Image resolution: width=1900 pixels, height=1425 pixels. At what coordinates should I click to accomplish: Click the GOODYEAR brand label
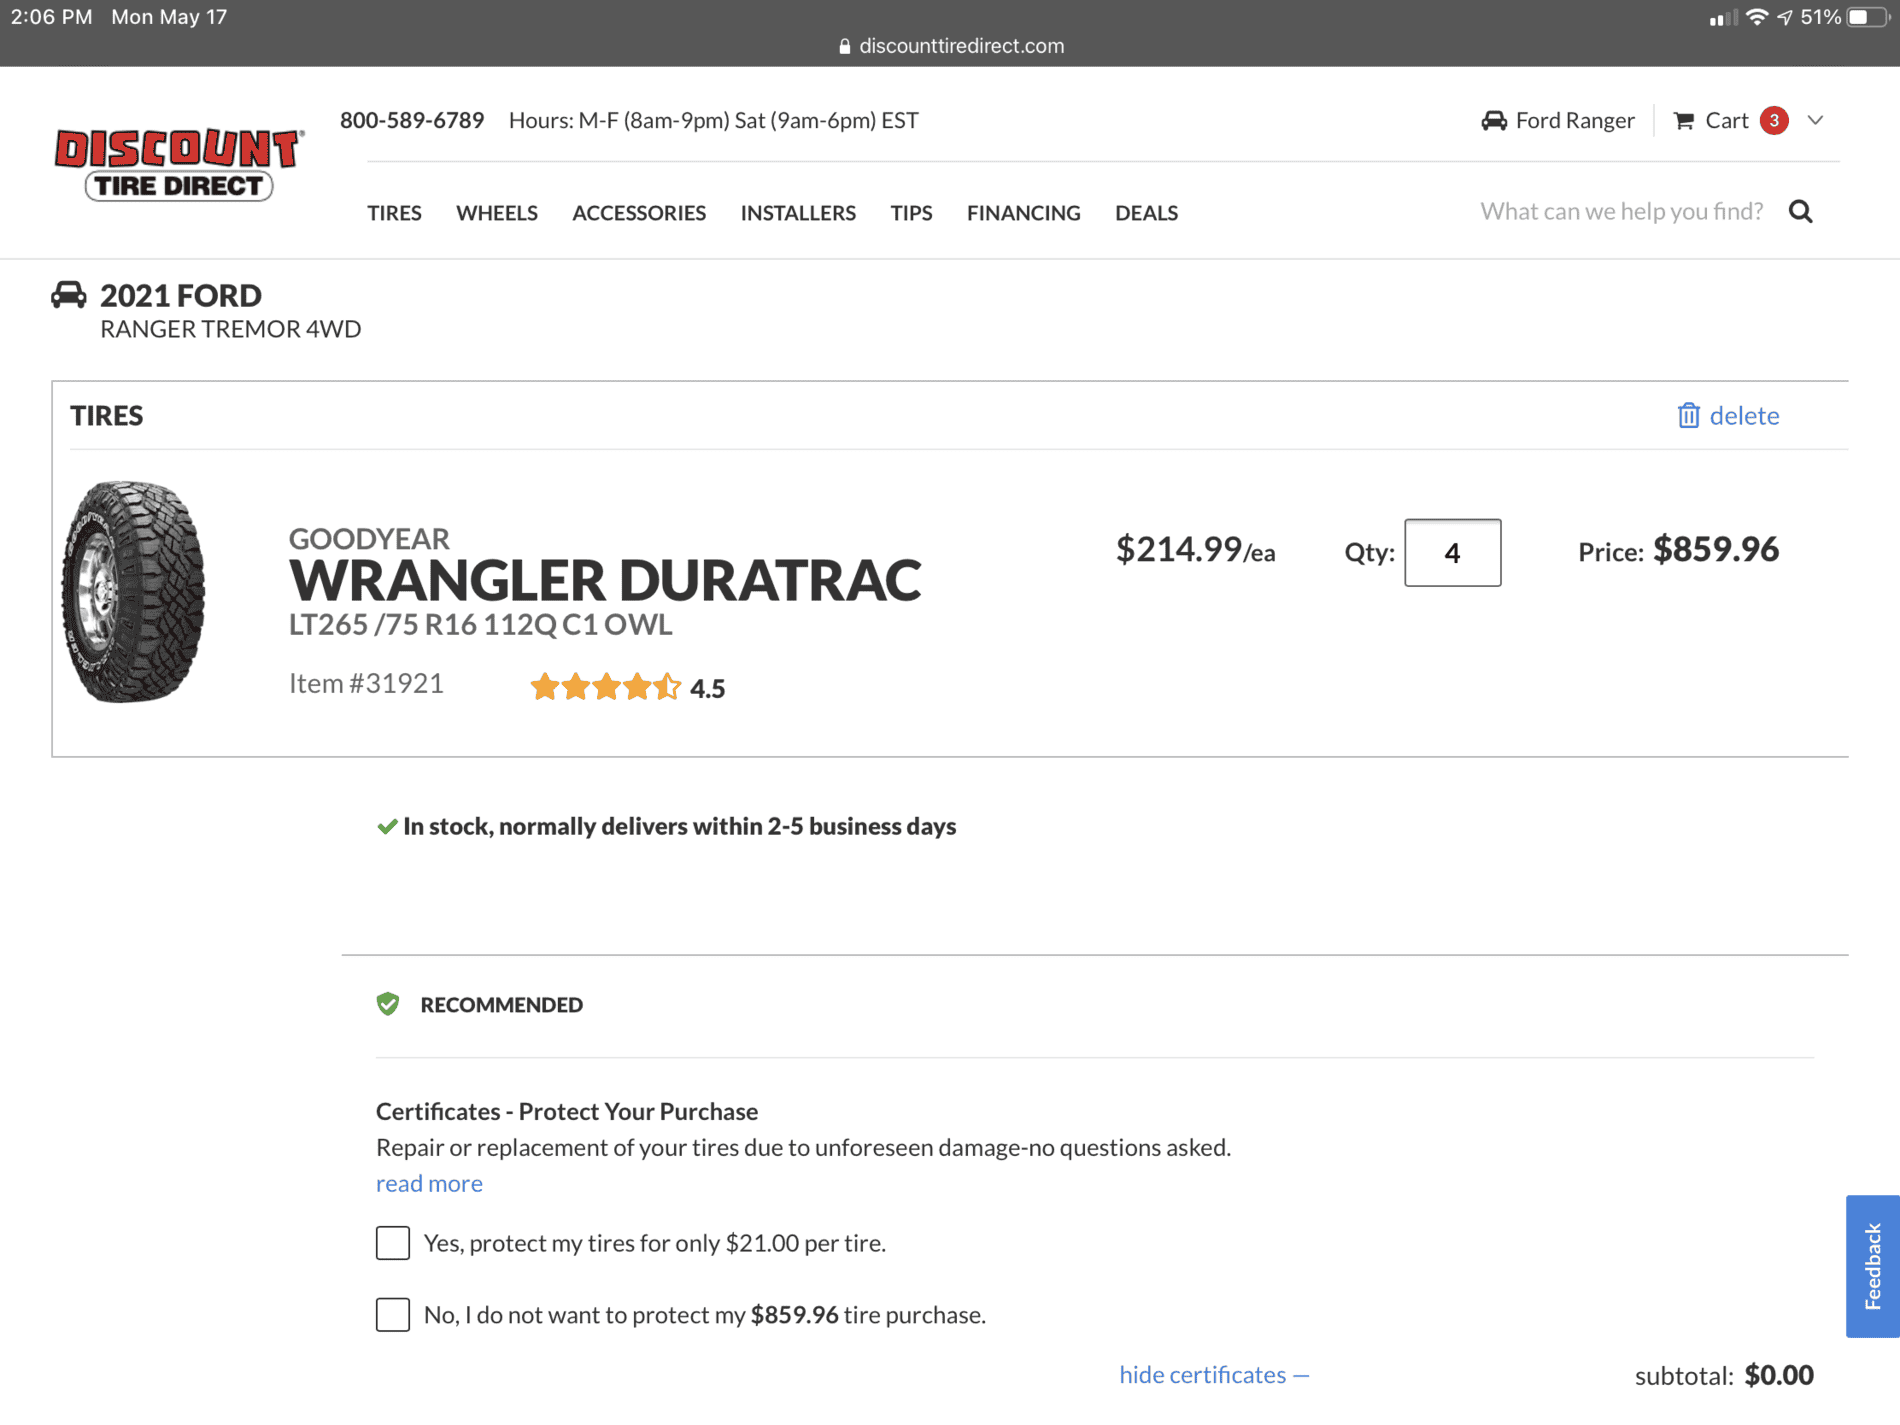[x=369, y=539]
